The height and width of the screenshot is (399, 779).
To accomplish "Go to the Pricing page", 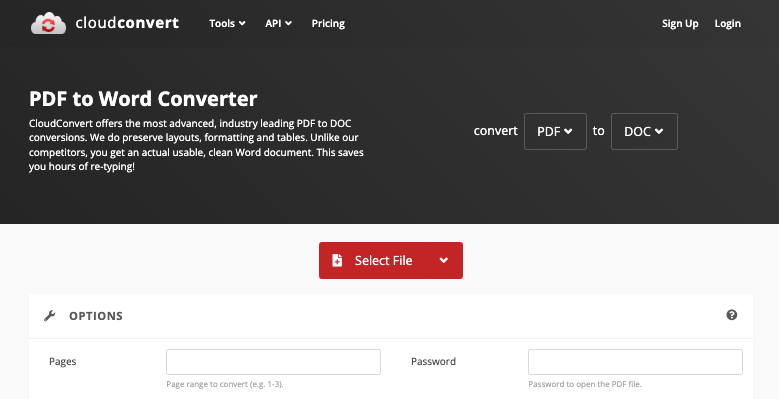I will [328, 23].
